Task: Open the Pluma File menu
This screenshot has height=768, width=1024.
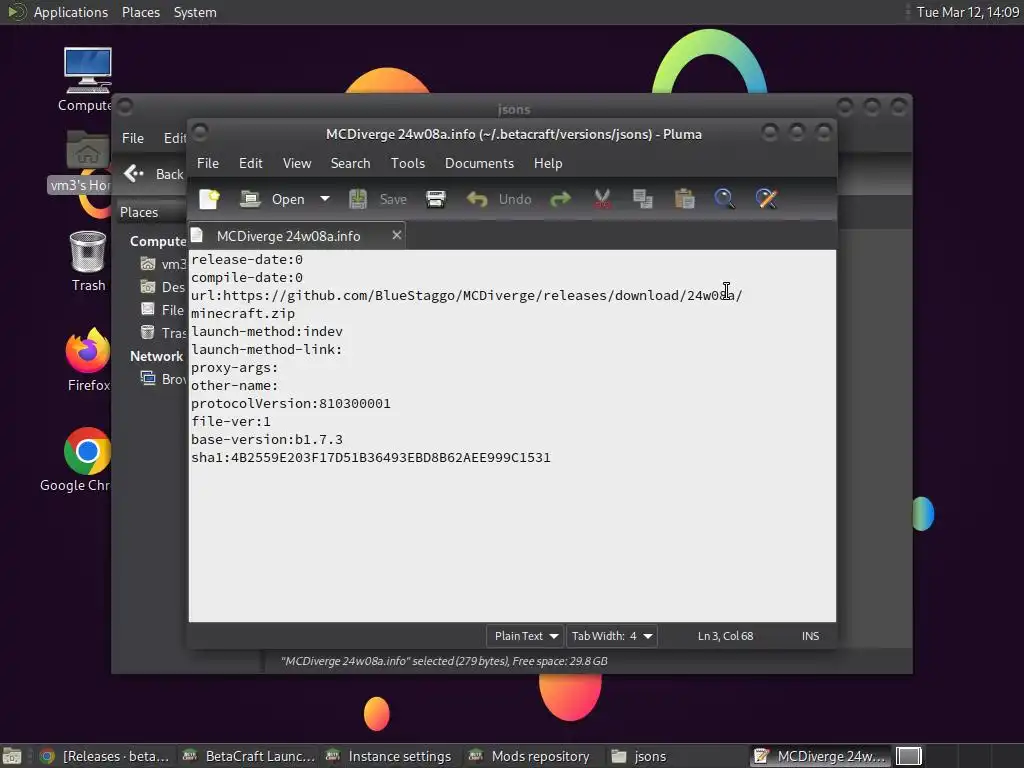Action: [208, 163]
